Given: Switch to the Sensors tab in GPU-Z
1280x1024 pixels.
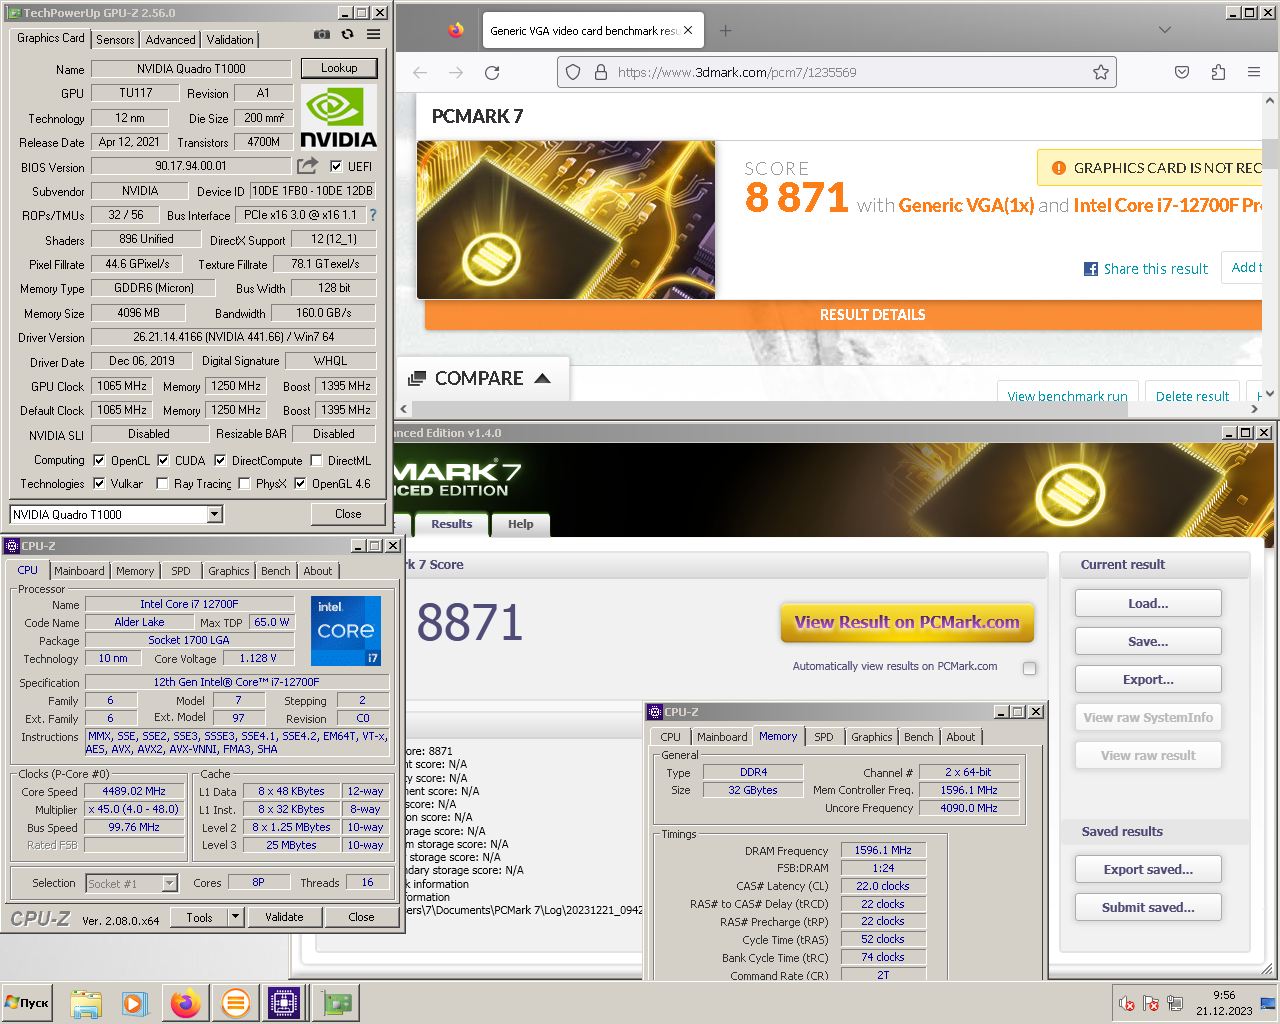Looking at the screenshot, I should point(115,40).
